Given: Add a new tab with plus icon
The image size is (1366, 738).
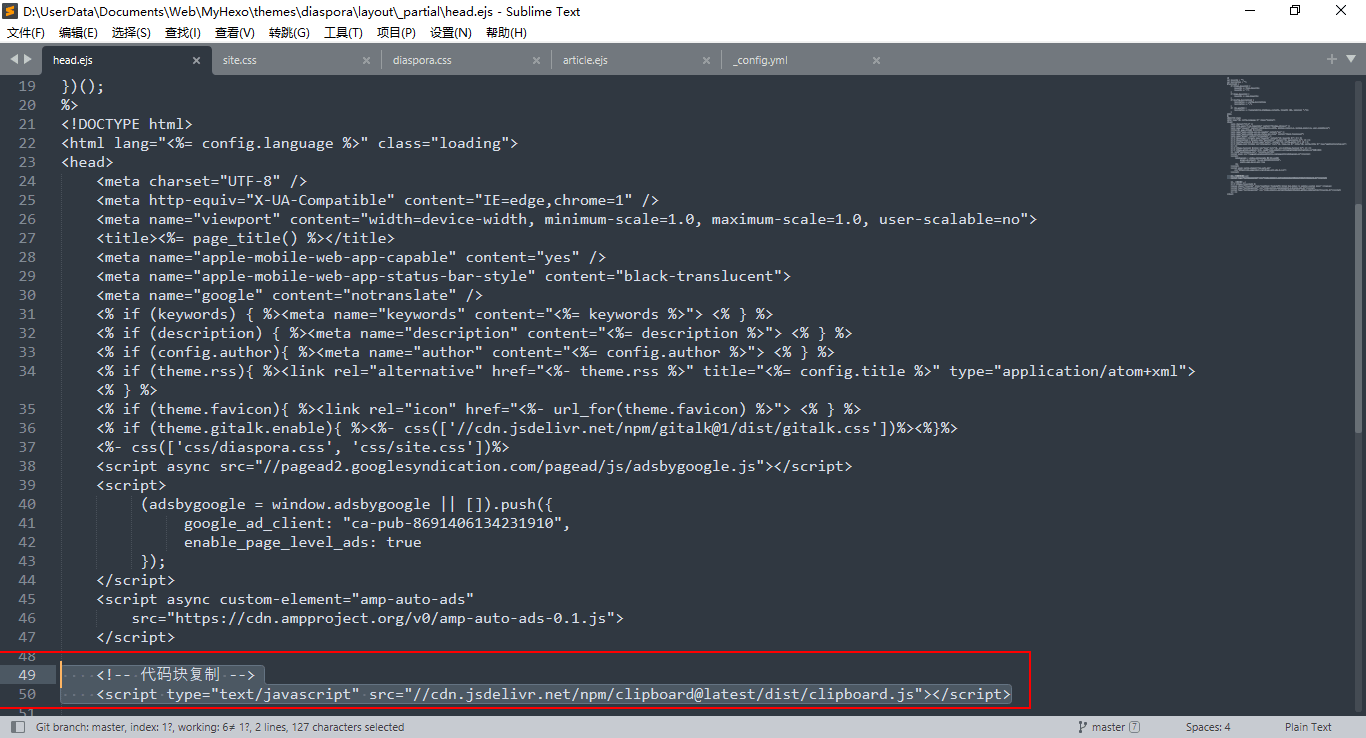Looking at the screenshot, I should coord(1332,60).
